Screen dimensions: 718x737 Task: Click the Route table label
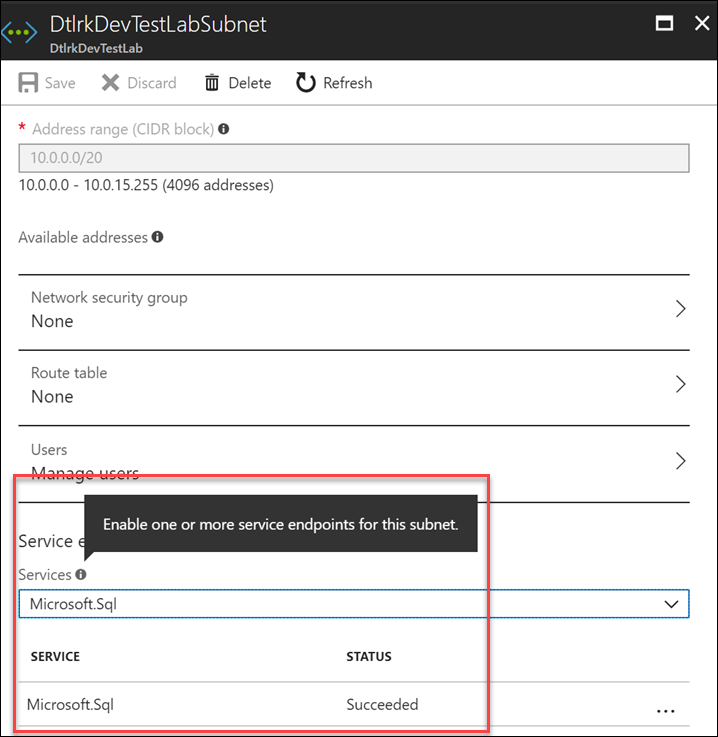[69, 373]
